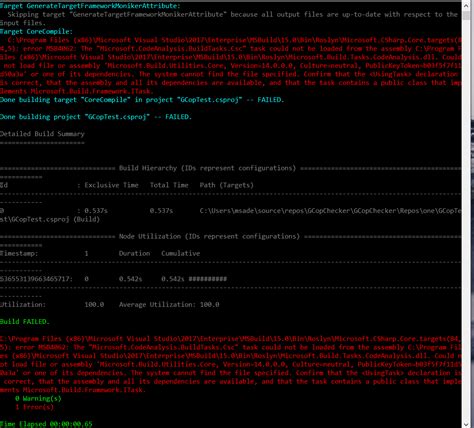Viewport: 474px width, 428px height.
Task: Click the "Path (Targets)" column header
Action: click(227, 185)
